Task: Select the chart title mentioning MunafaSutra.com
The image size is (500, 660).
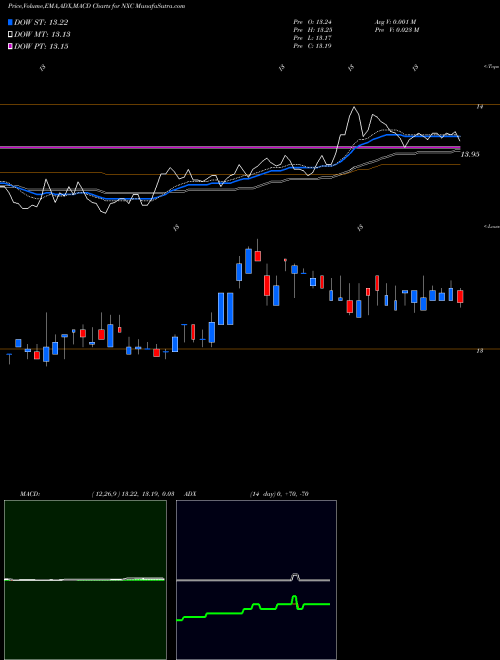Action: click(96, 6)
